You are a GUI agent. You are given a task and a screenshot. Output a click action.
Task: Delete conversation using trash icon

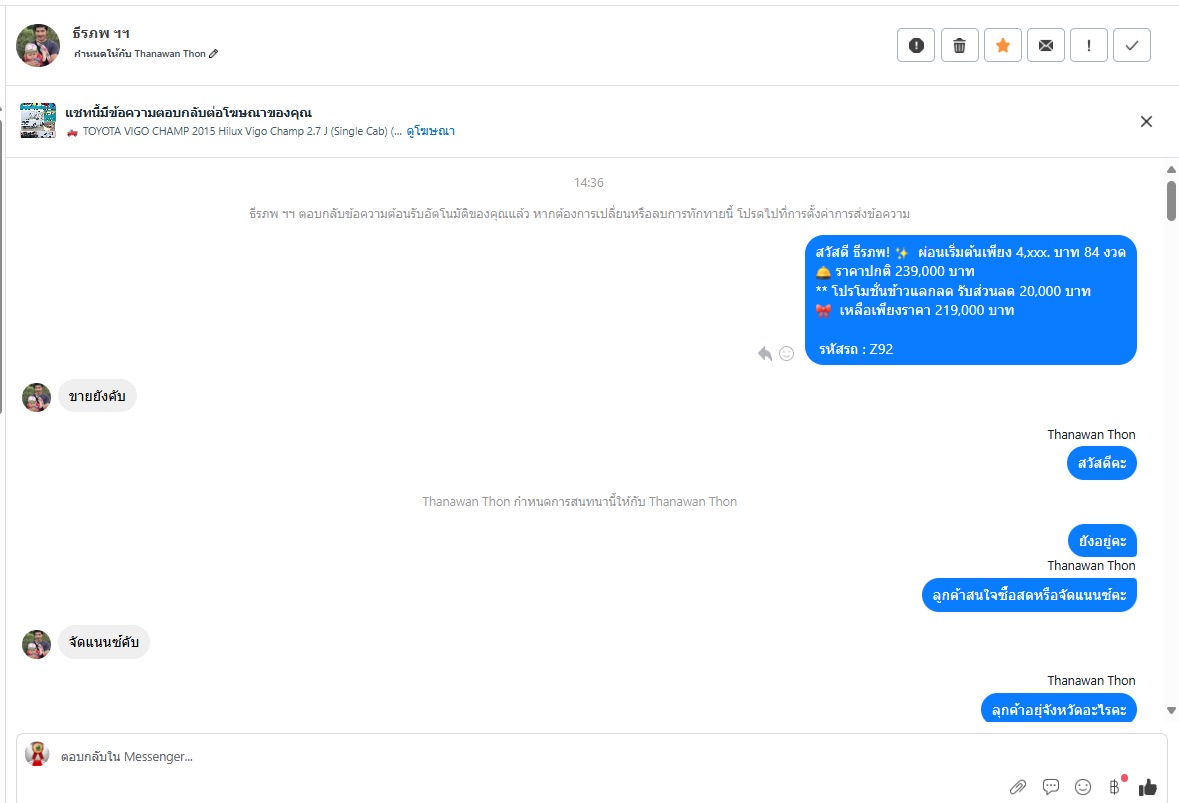(959, 45)
